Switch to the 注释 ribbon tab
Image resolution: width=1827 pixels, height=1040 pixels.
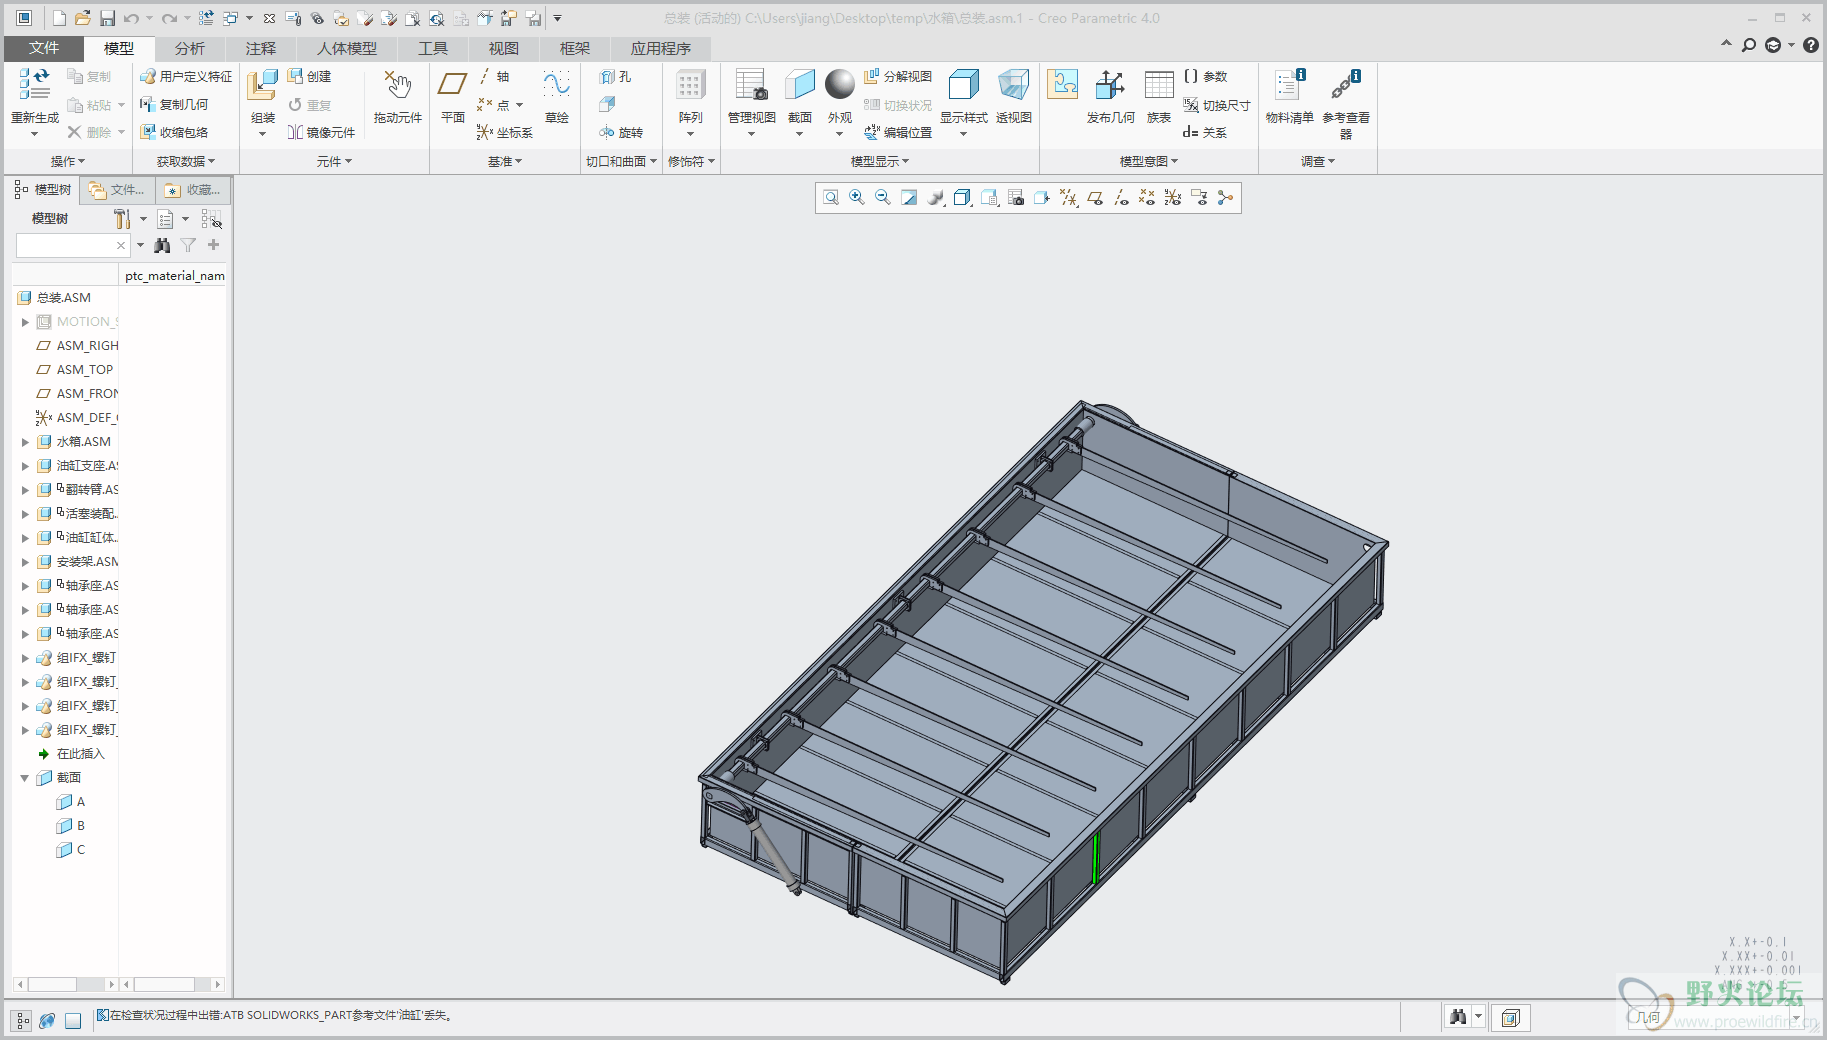tap(260, 48)
